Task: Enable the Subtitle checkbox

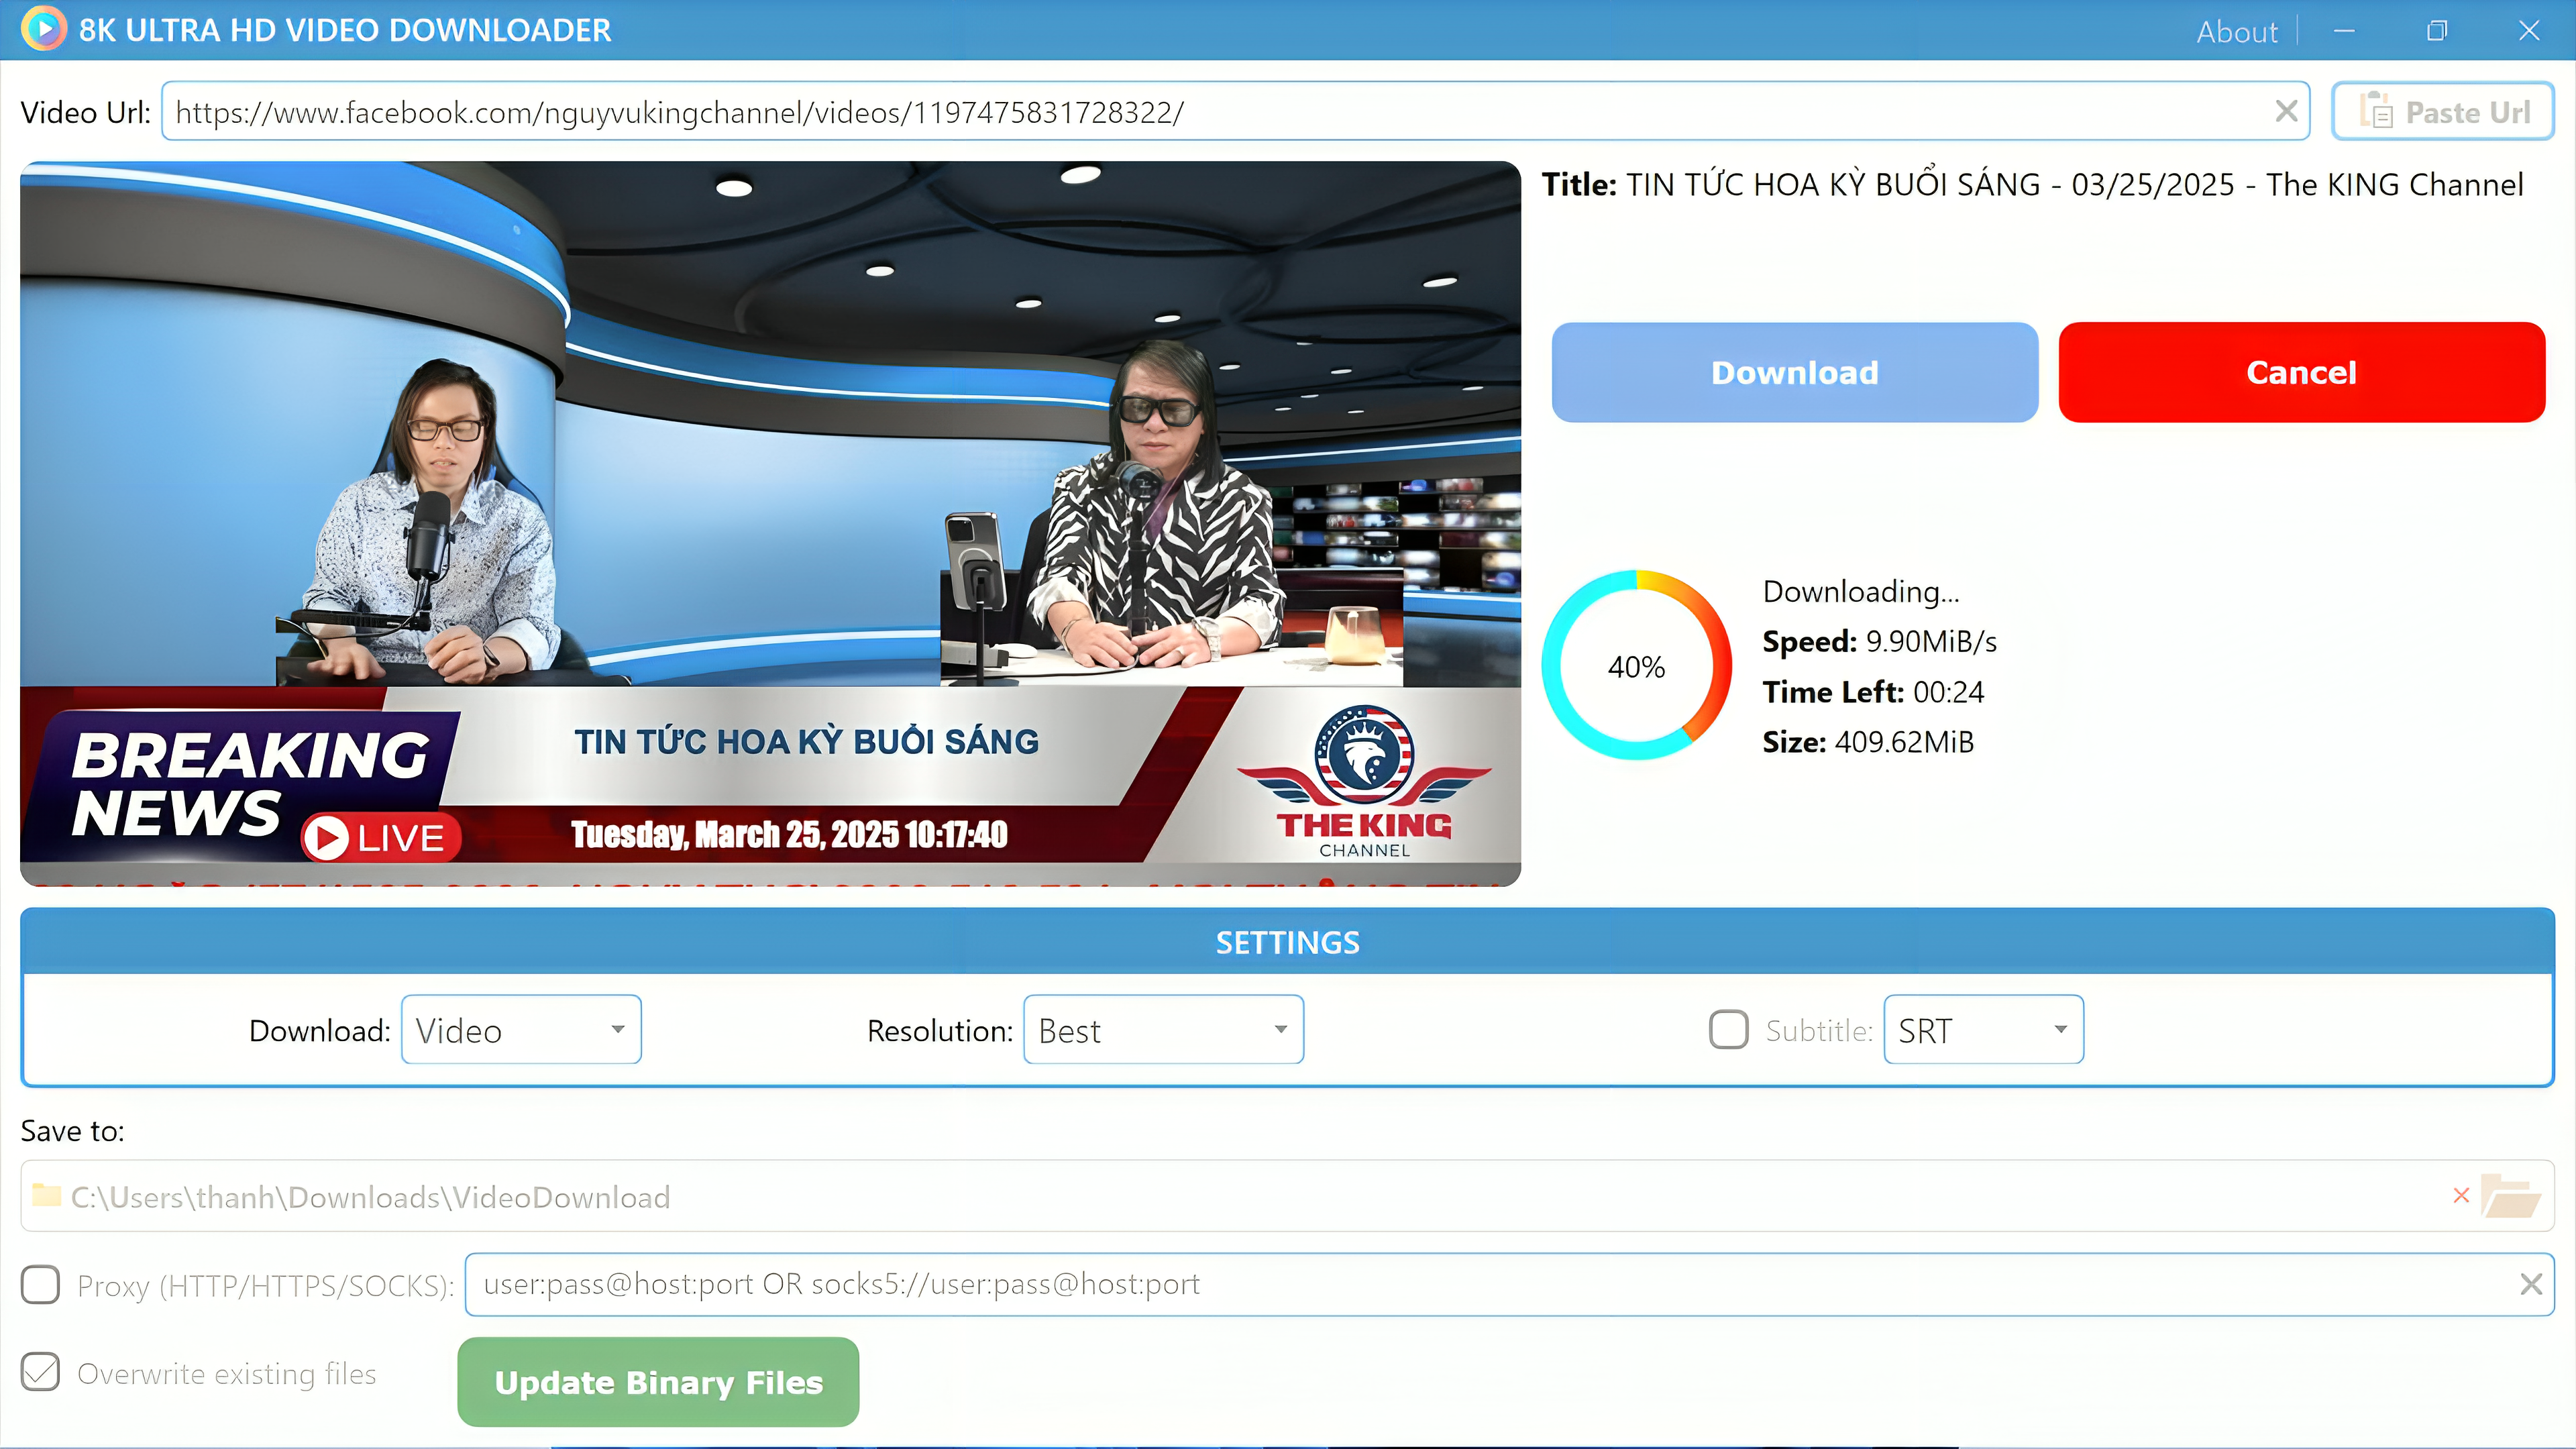Action: (x=1728, y=1030)
